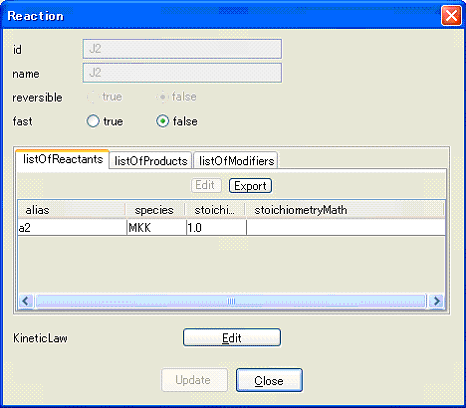Open the KineticLaw Edit button
Screen dimensions: 466x408
pyautogui.click(x=232, y=338)
